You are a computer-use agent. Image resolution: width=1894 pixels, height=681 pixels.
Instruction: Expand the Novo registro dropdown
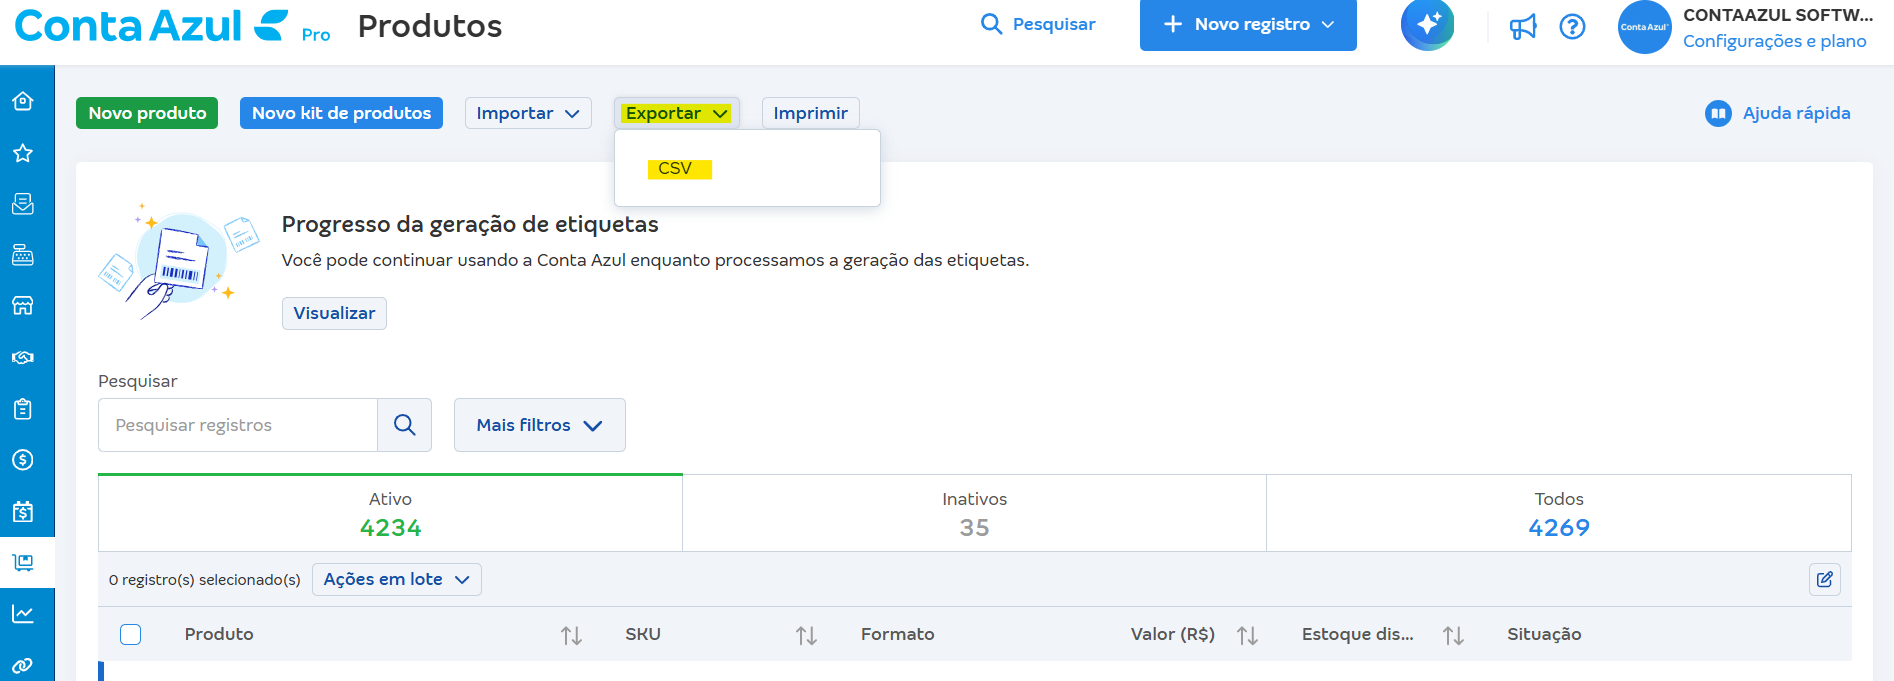1248,25
